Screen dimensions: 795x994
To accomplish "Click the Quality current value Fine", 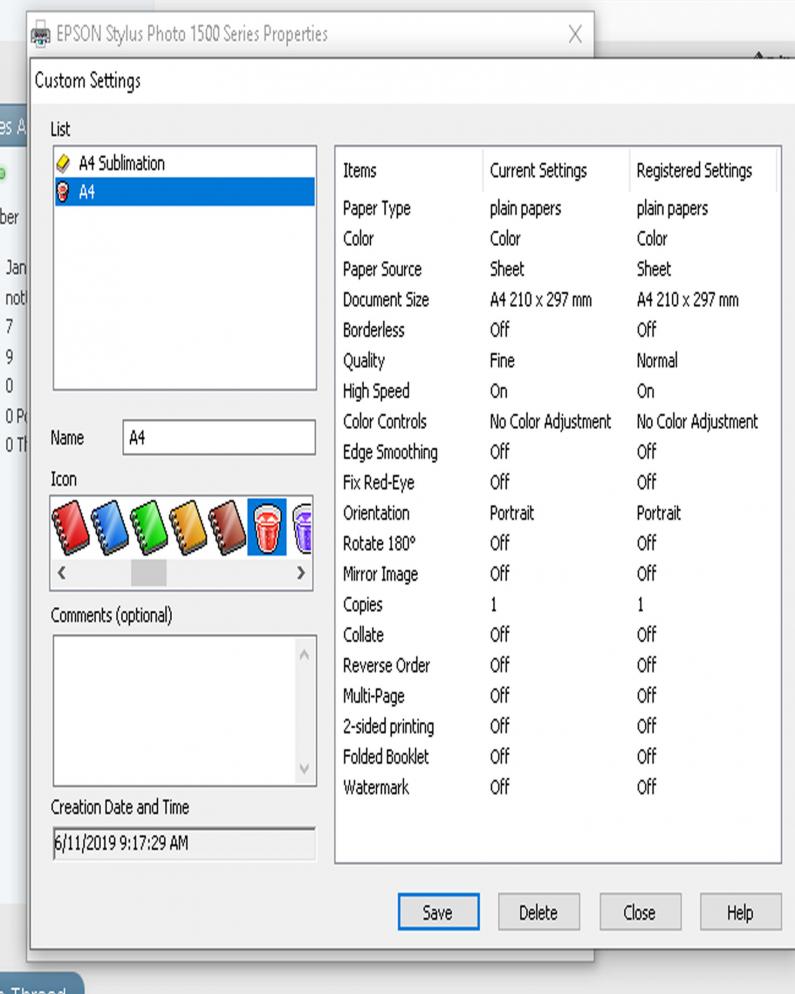I will 502,361.
